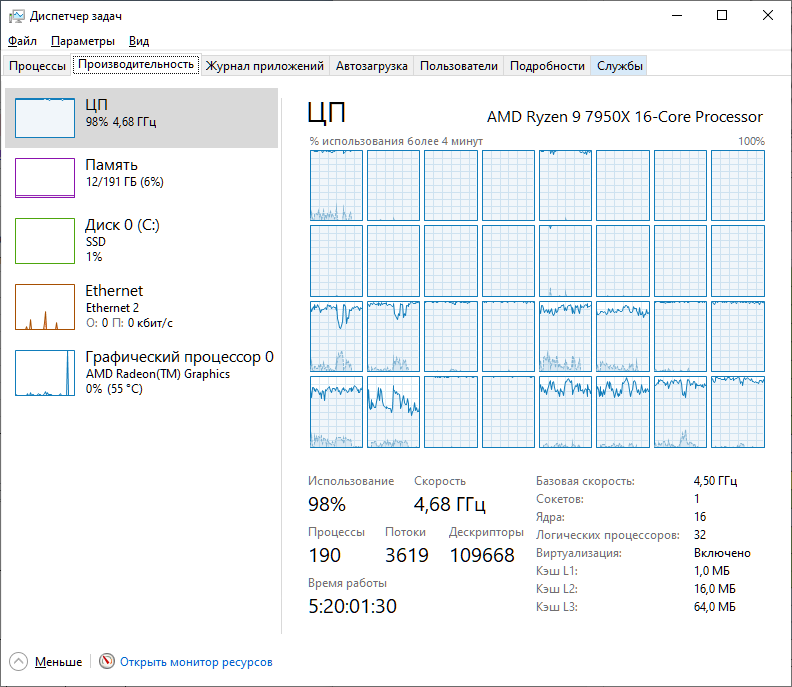Viewport: 792px width, 687px height.
Task: Open the Вид menu
Action: point(139,41)
